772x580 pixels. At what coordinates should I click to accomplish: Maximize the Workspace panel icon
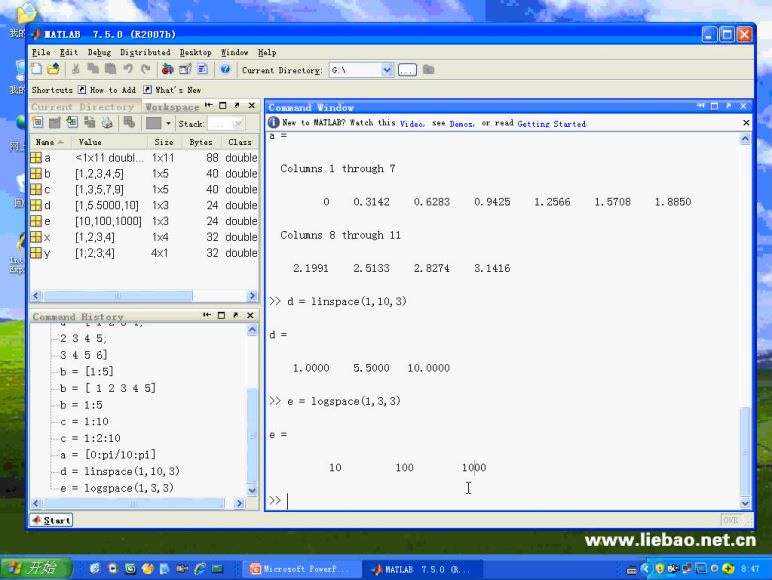click(x=223, y=105)
